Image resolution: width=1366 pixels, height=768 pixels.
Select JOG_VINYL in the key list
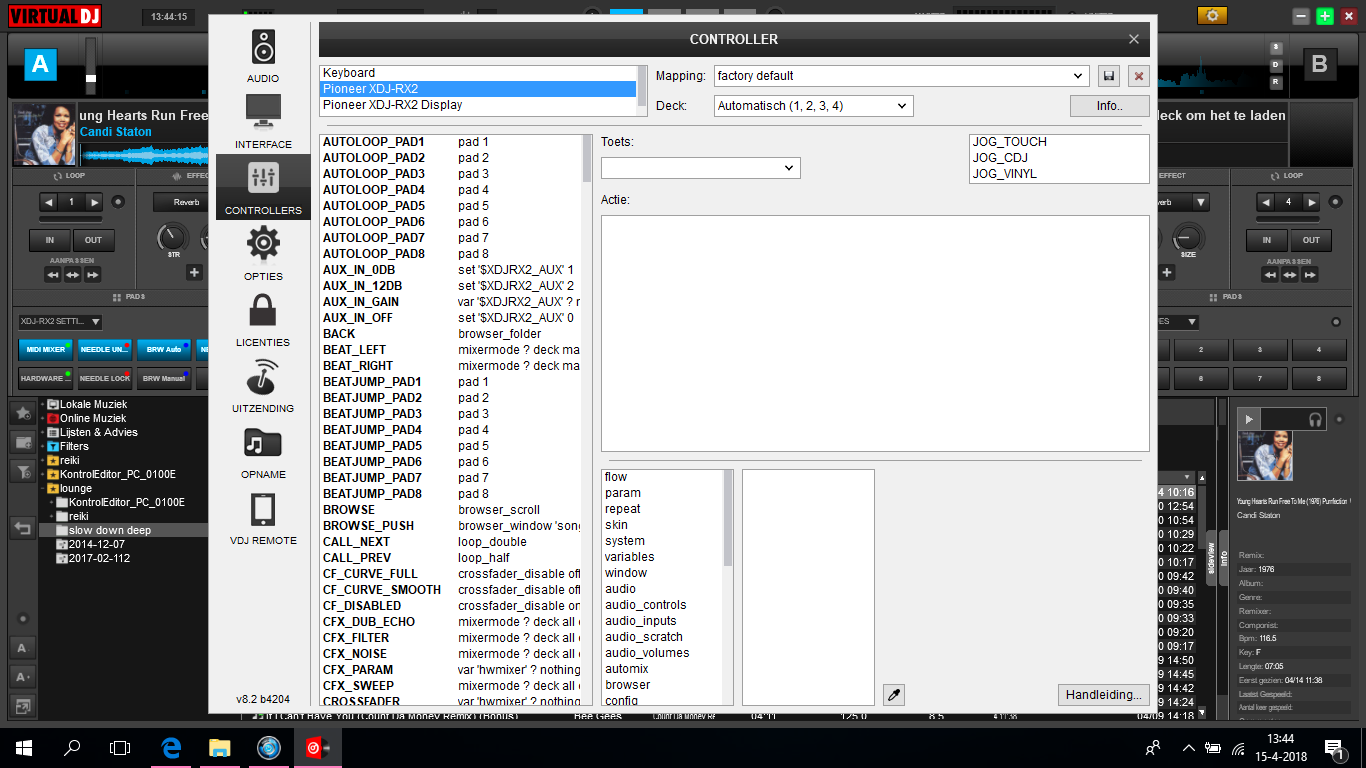pyautogui.click(x=1059, y=174)
